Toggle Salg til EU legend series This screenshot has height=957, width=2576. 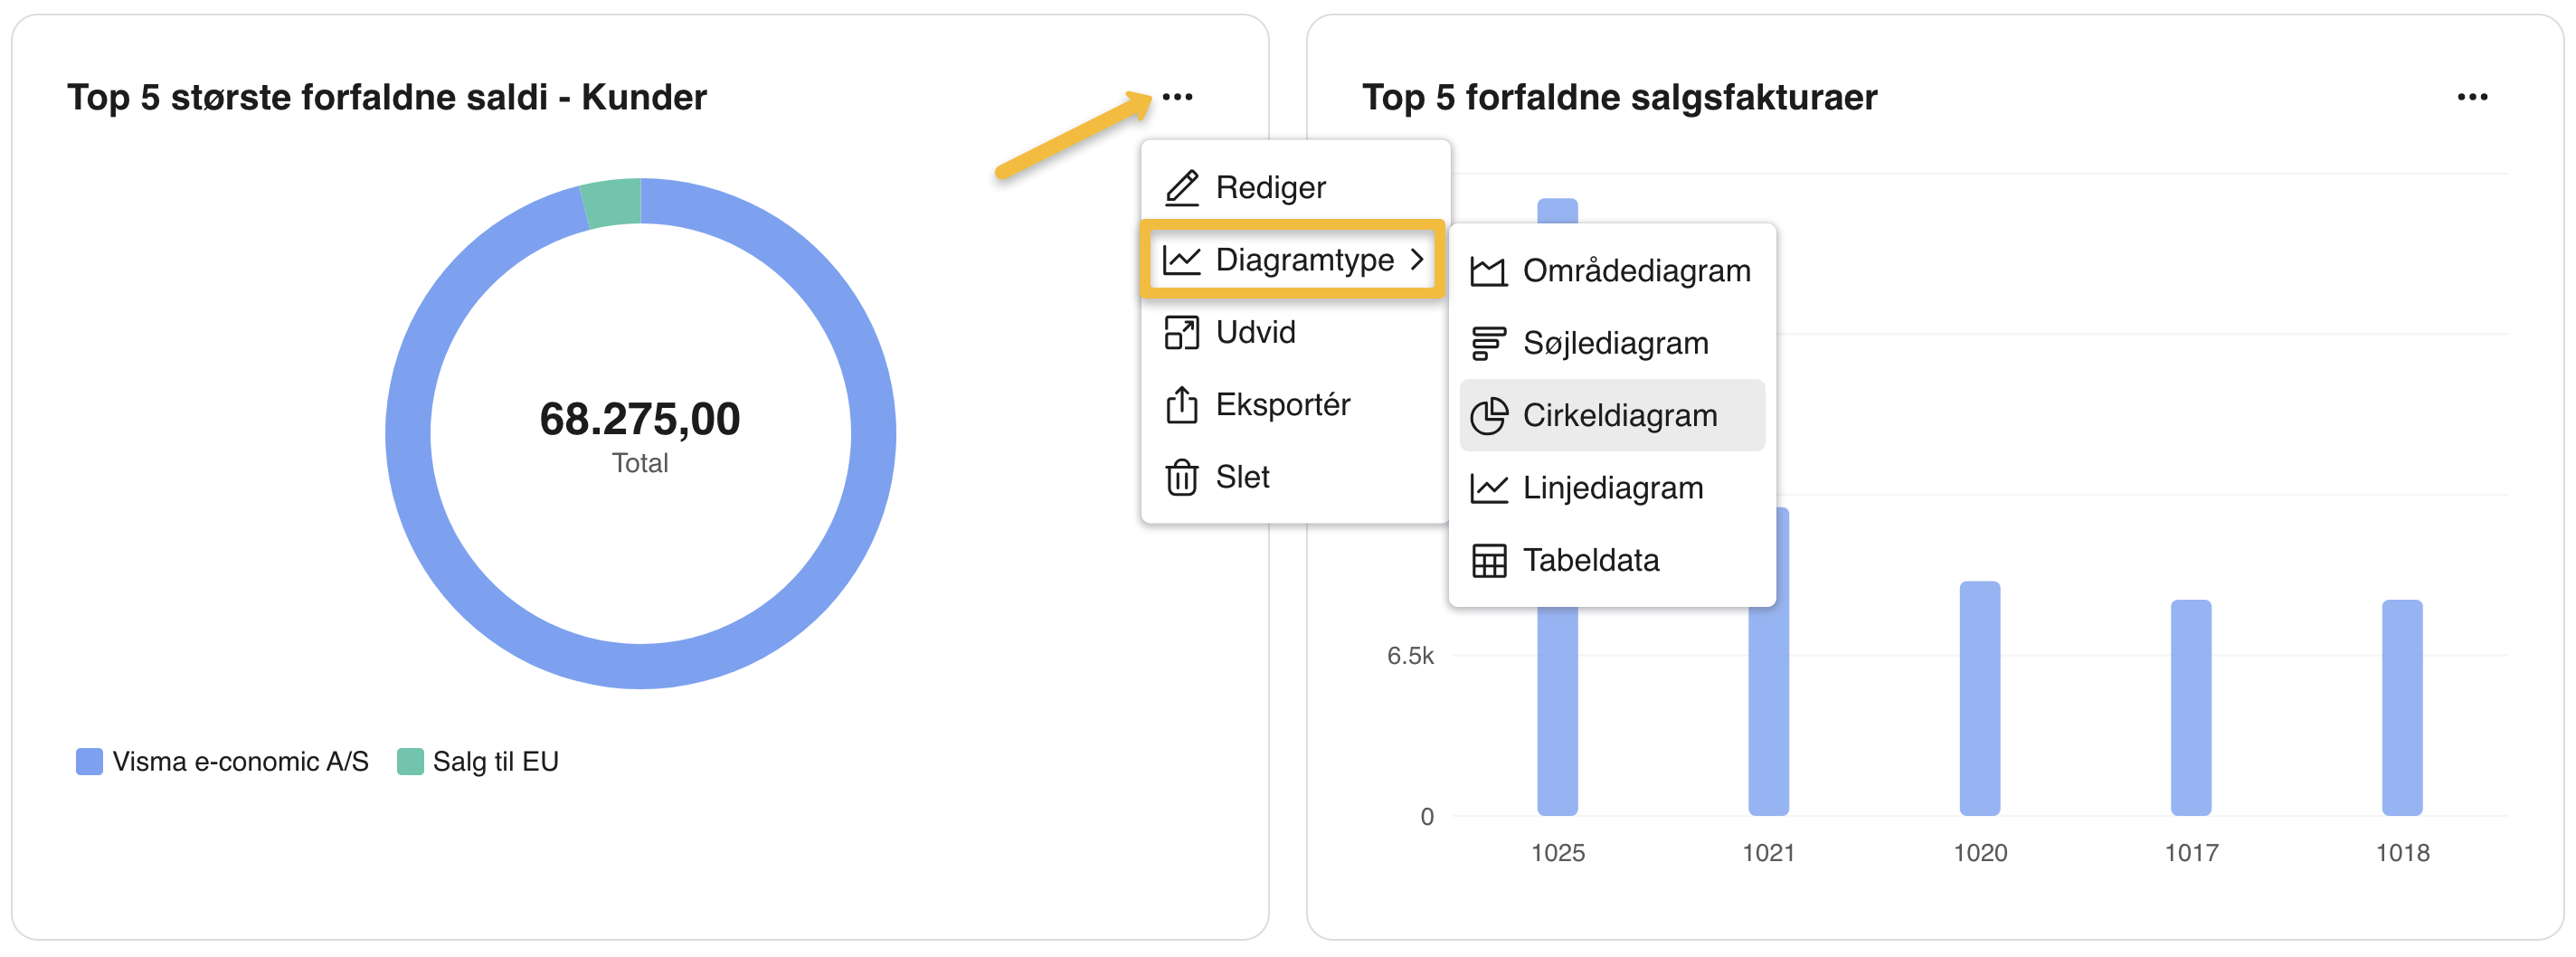pyautogui.click(x=495, y=762)
